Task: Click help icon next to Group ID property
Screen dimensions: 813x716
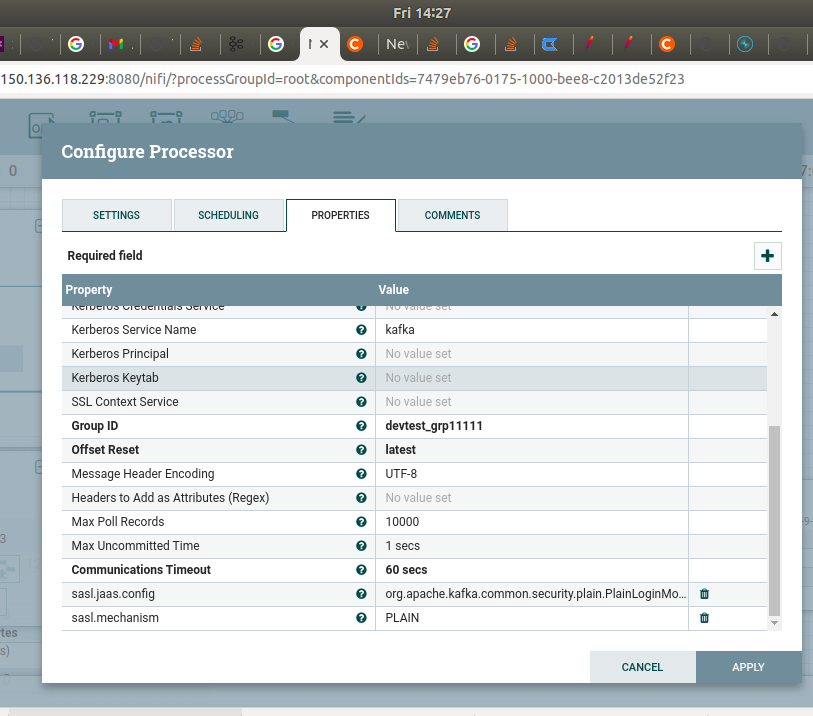Action: tap(361, 426)
